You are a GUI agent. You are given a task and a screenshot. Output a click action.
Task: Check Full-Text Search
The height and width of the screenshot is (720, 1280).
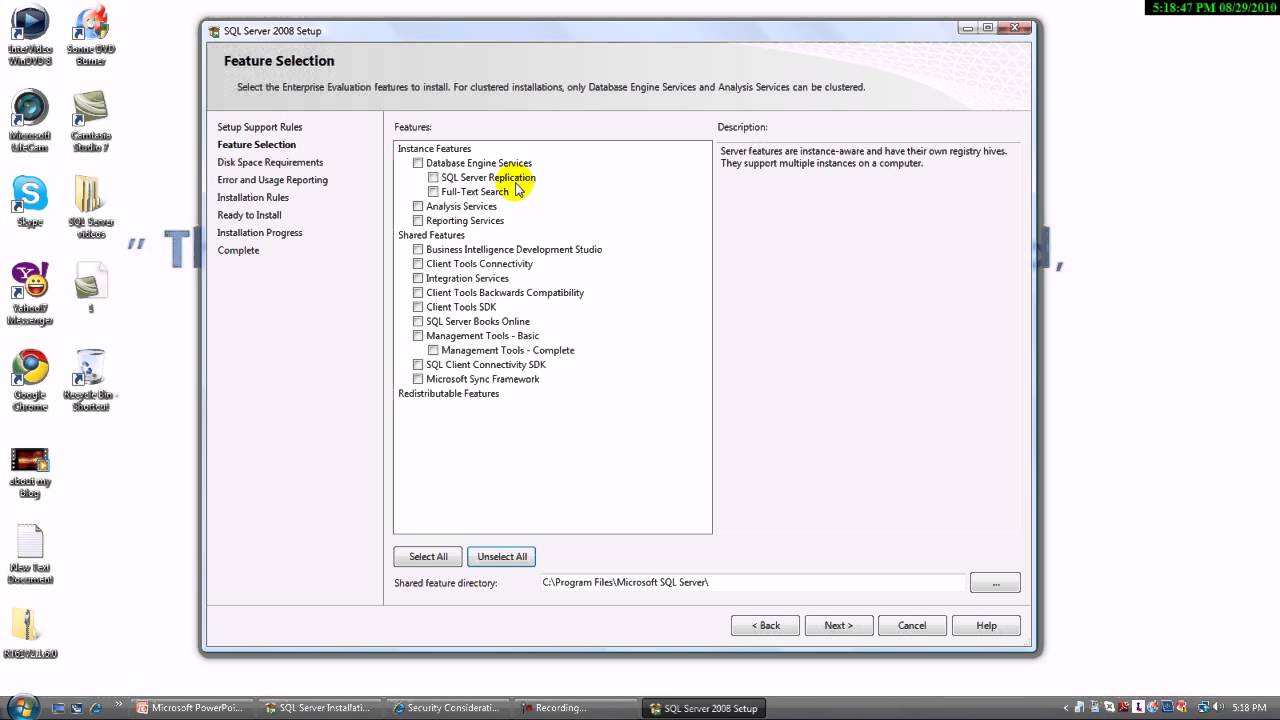coord(433,192)
